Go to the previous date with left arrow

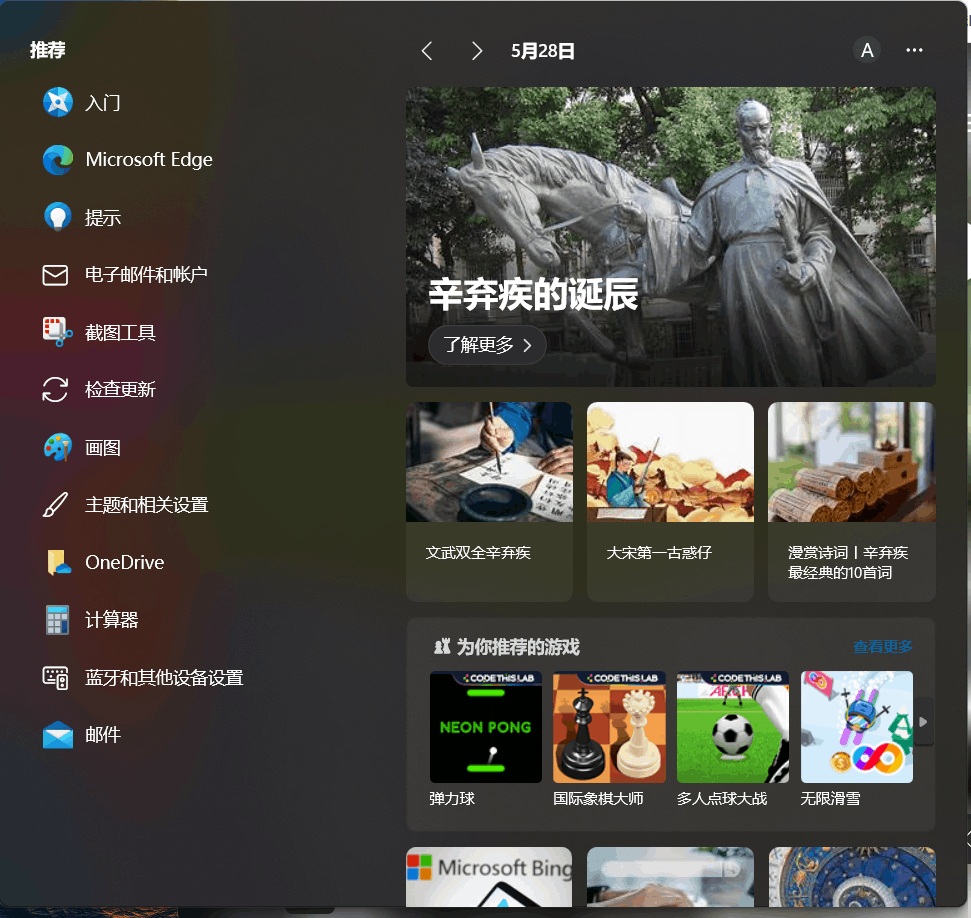coord(427,51)
